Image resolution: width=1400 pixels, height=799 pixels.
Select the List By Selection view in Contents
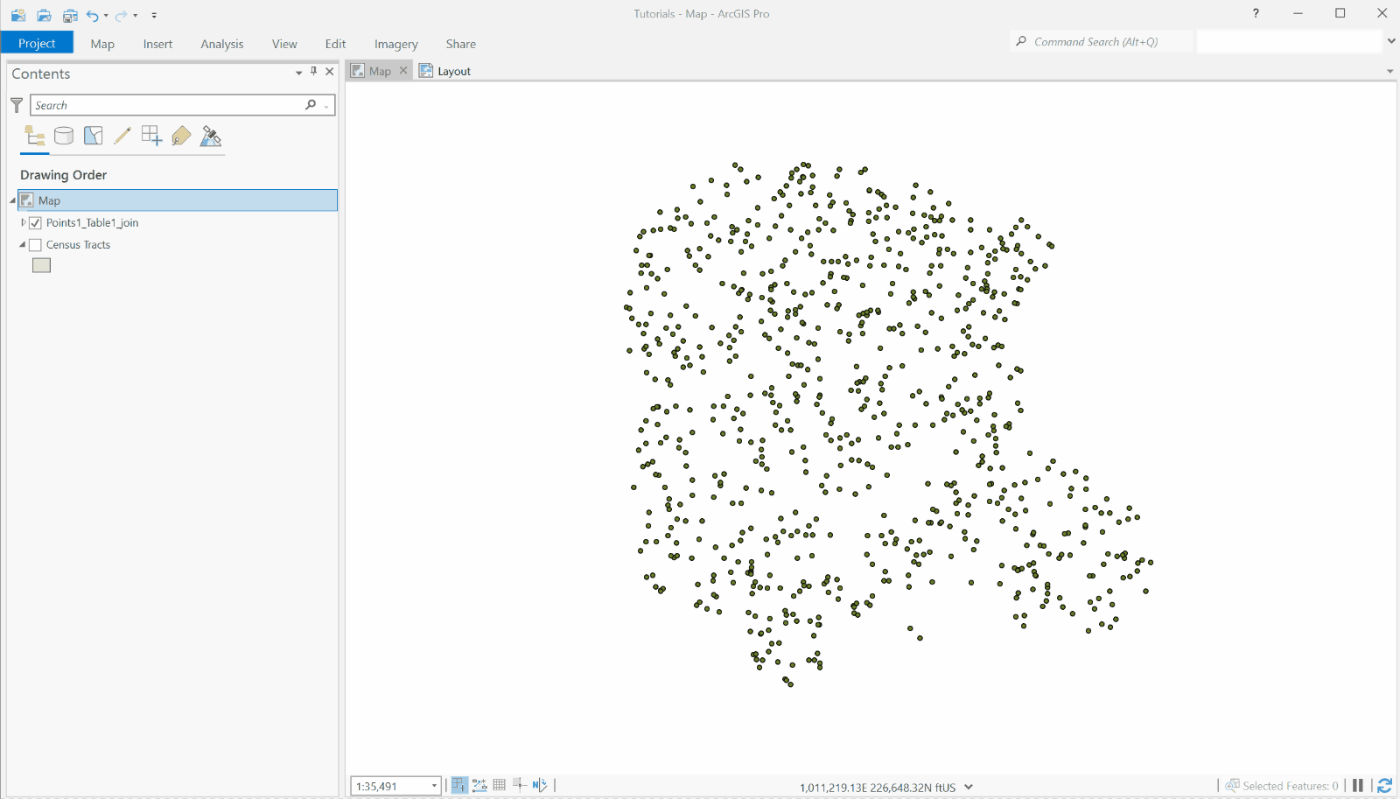click(93, 135)
